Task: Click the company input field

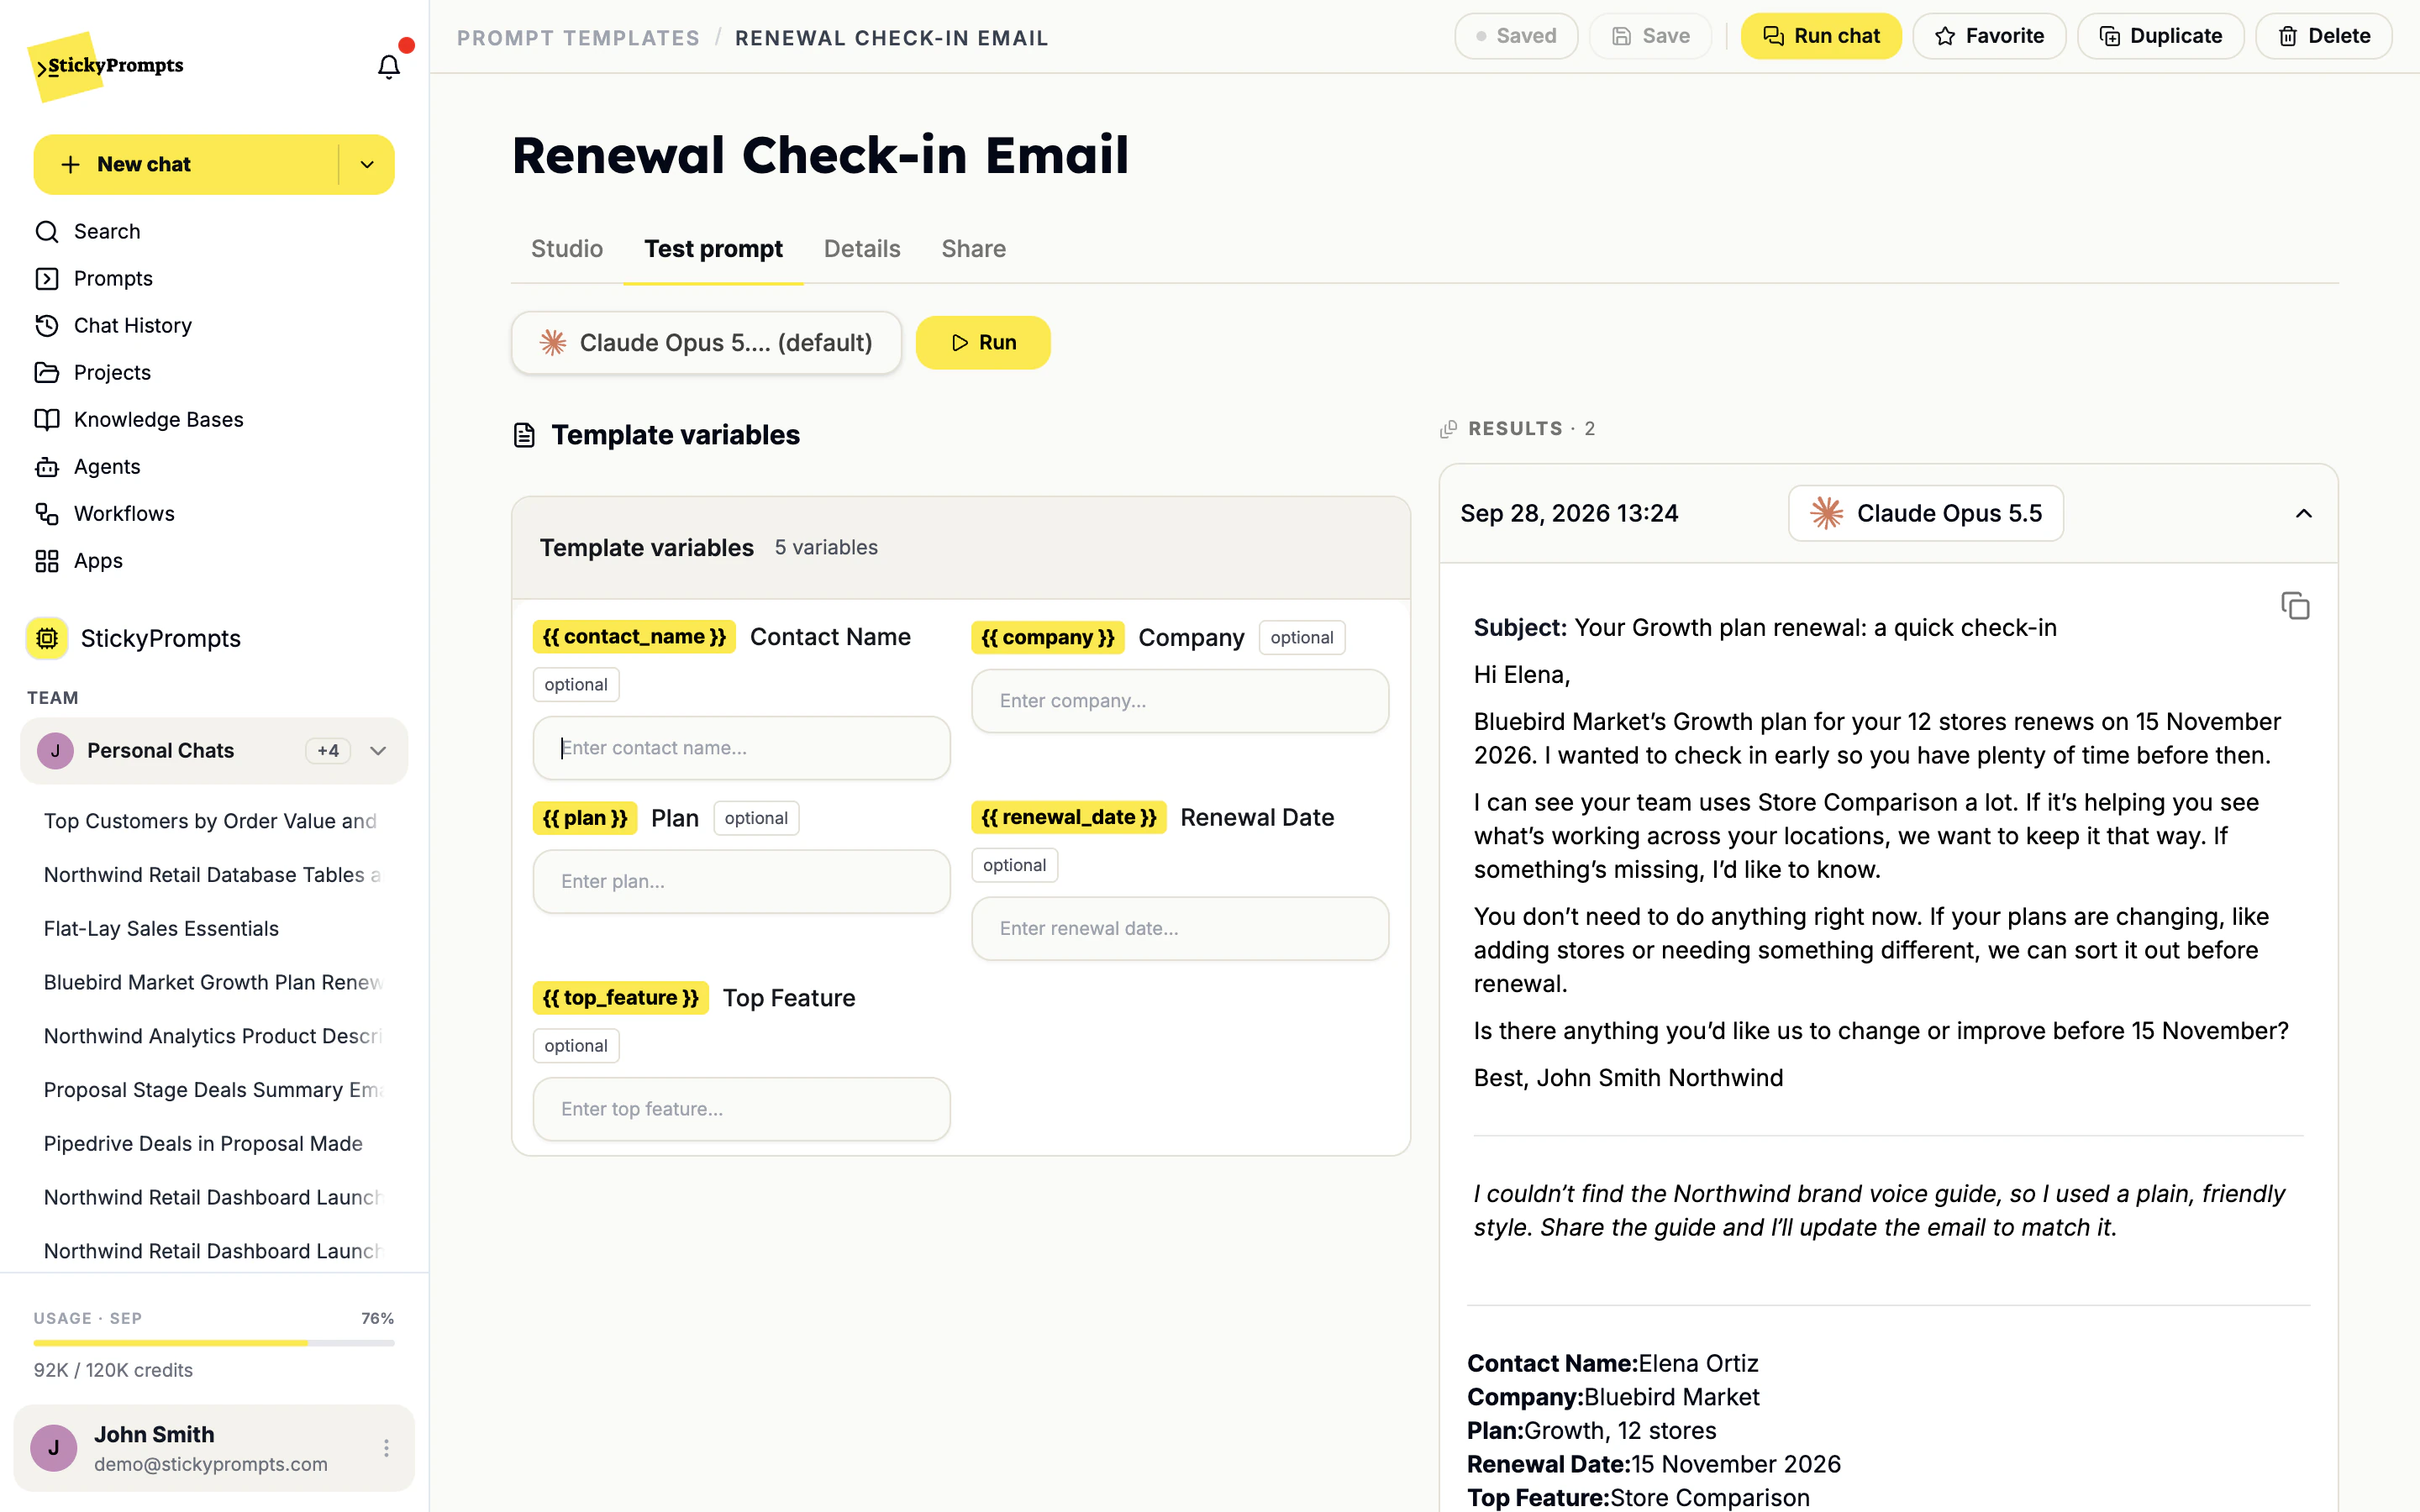Action: point(1180,701)
